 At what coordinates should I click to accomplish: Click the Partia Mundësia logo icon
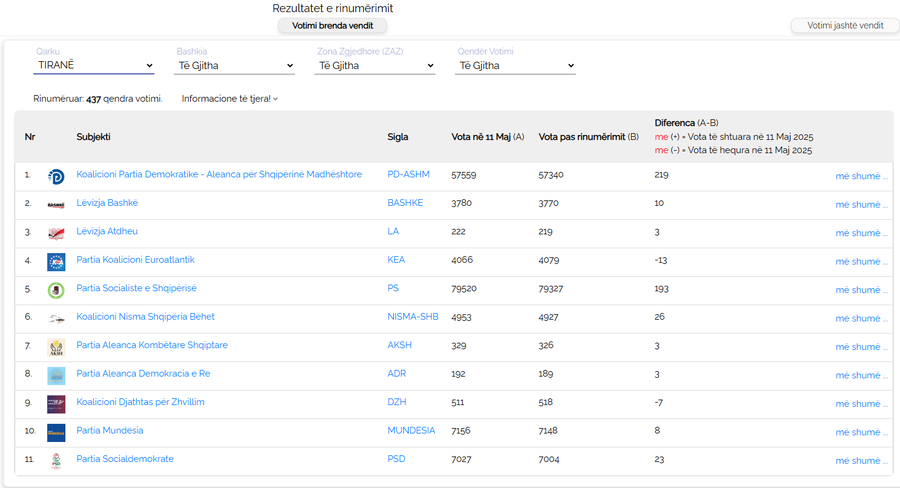(56, 432)
